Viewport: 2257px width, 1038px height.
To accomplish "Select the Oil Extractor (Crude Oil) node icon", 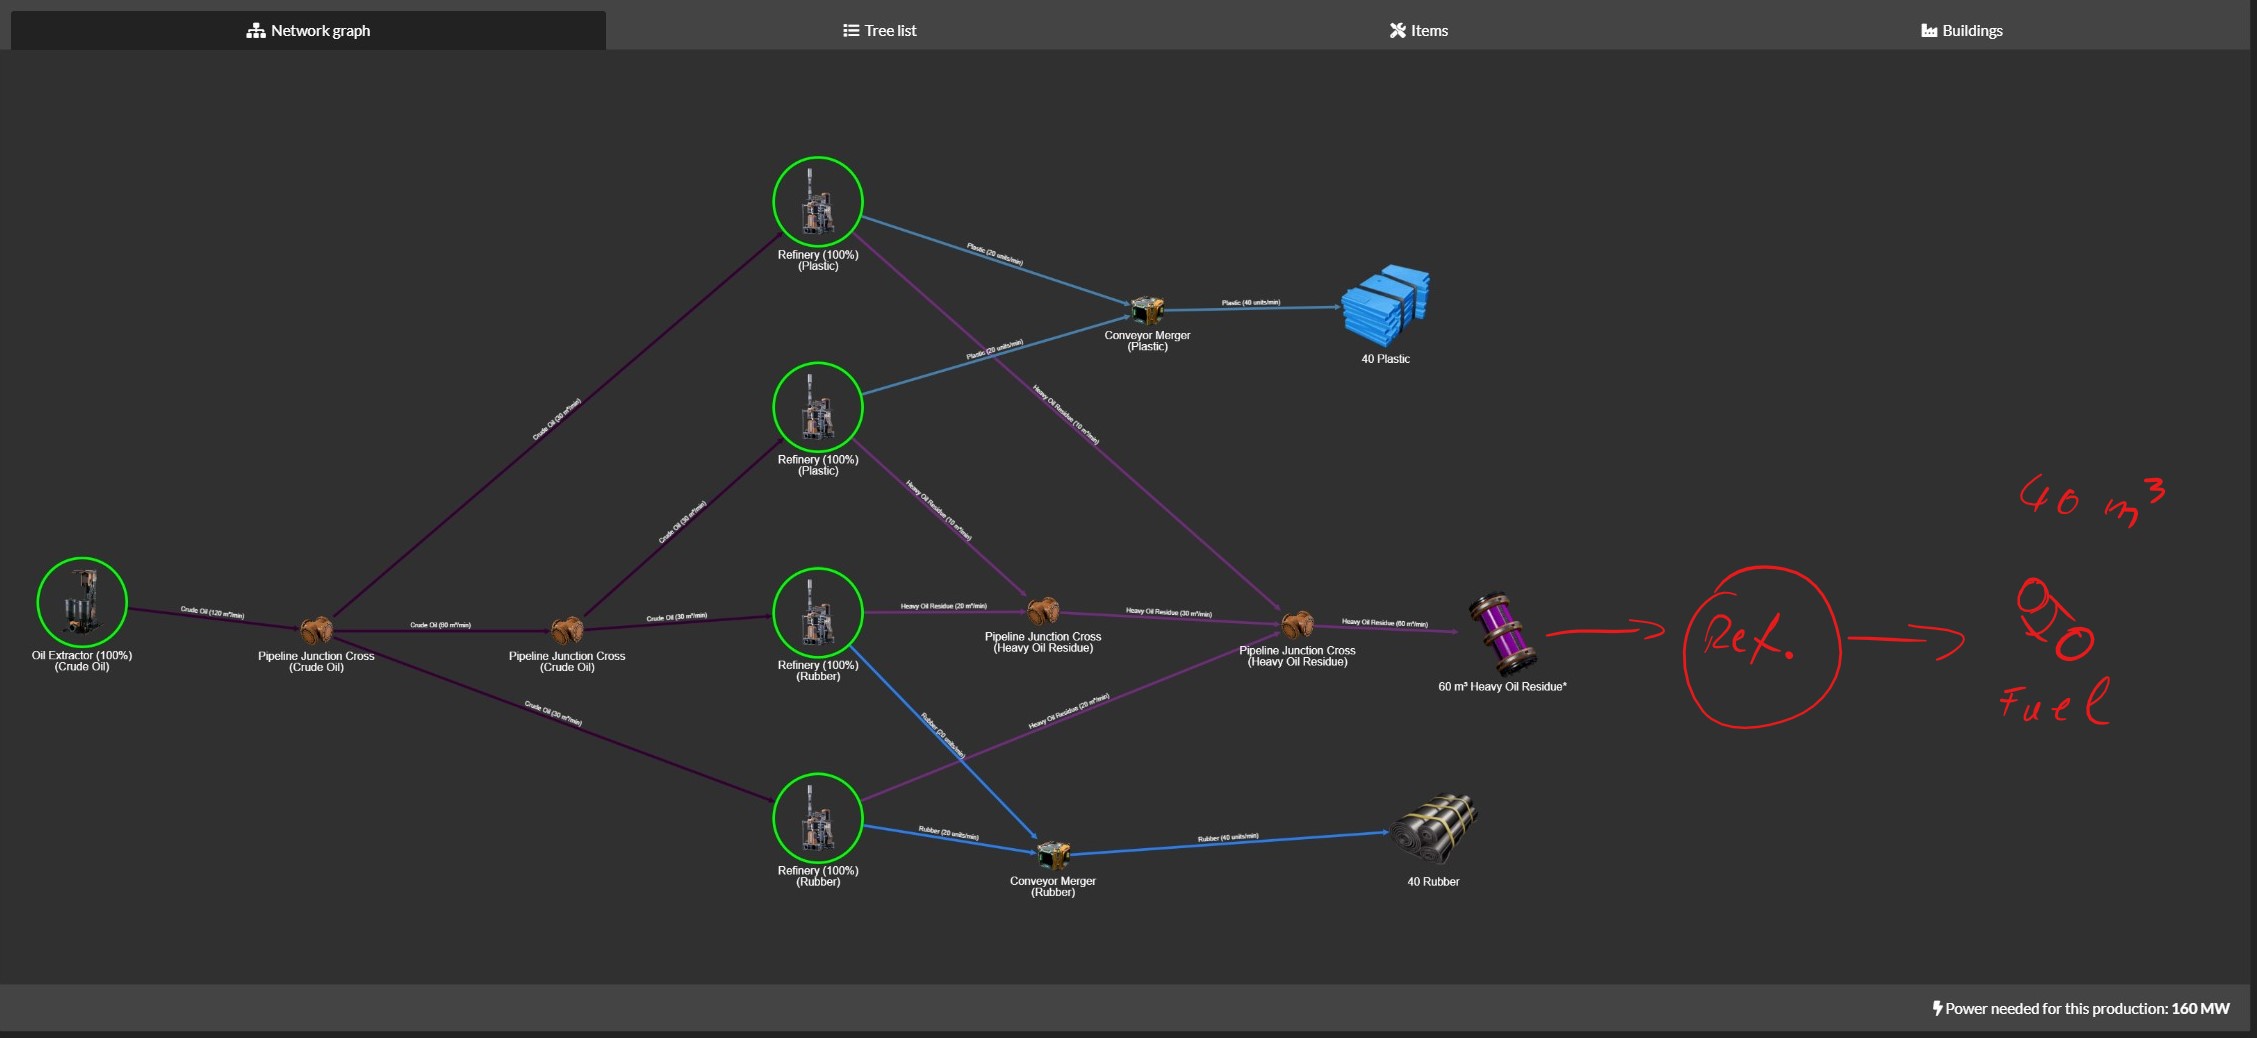I will (x=82, y=601).
